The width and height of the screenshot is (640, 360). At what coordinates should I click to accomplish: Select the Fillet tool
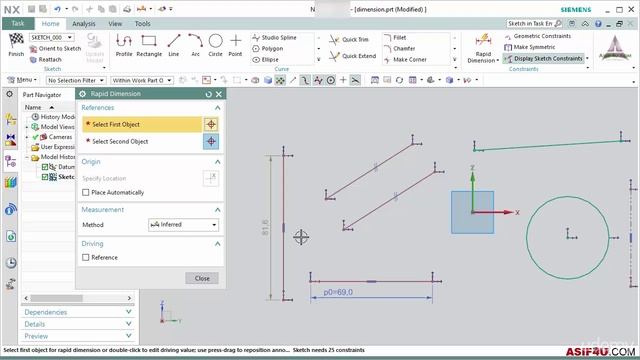coord(395,38)
